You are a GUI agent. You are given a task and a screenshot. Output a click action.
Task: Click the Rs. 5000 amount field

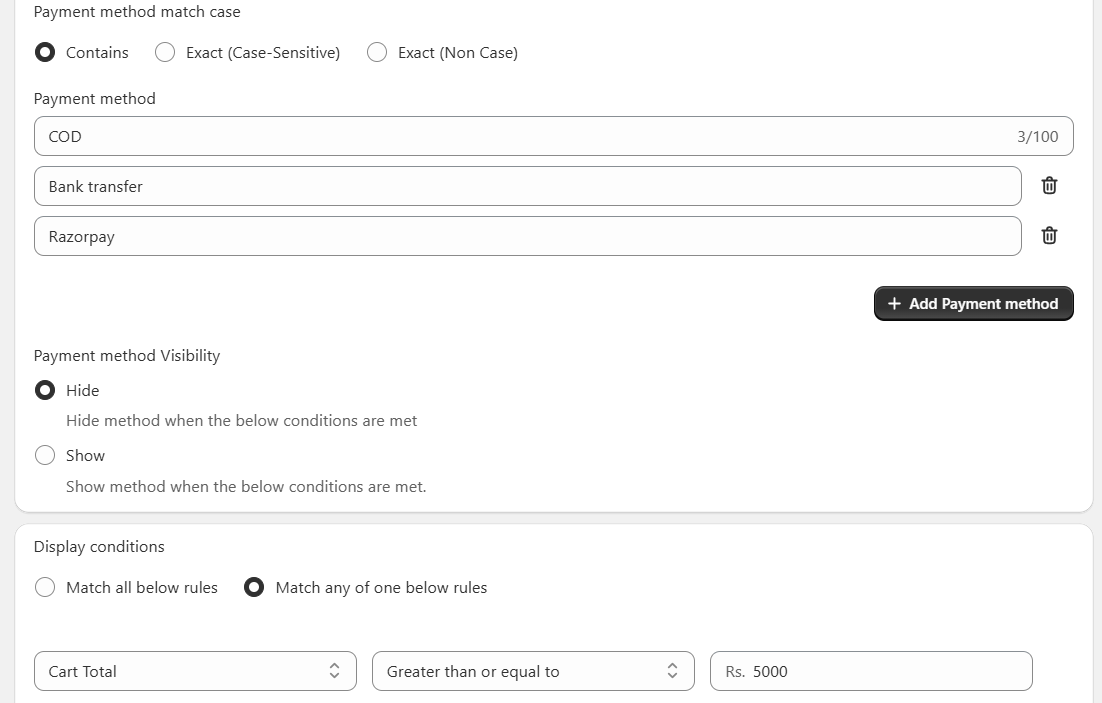880,672
